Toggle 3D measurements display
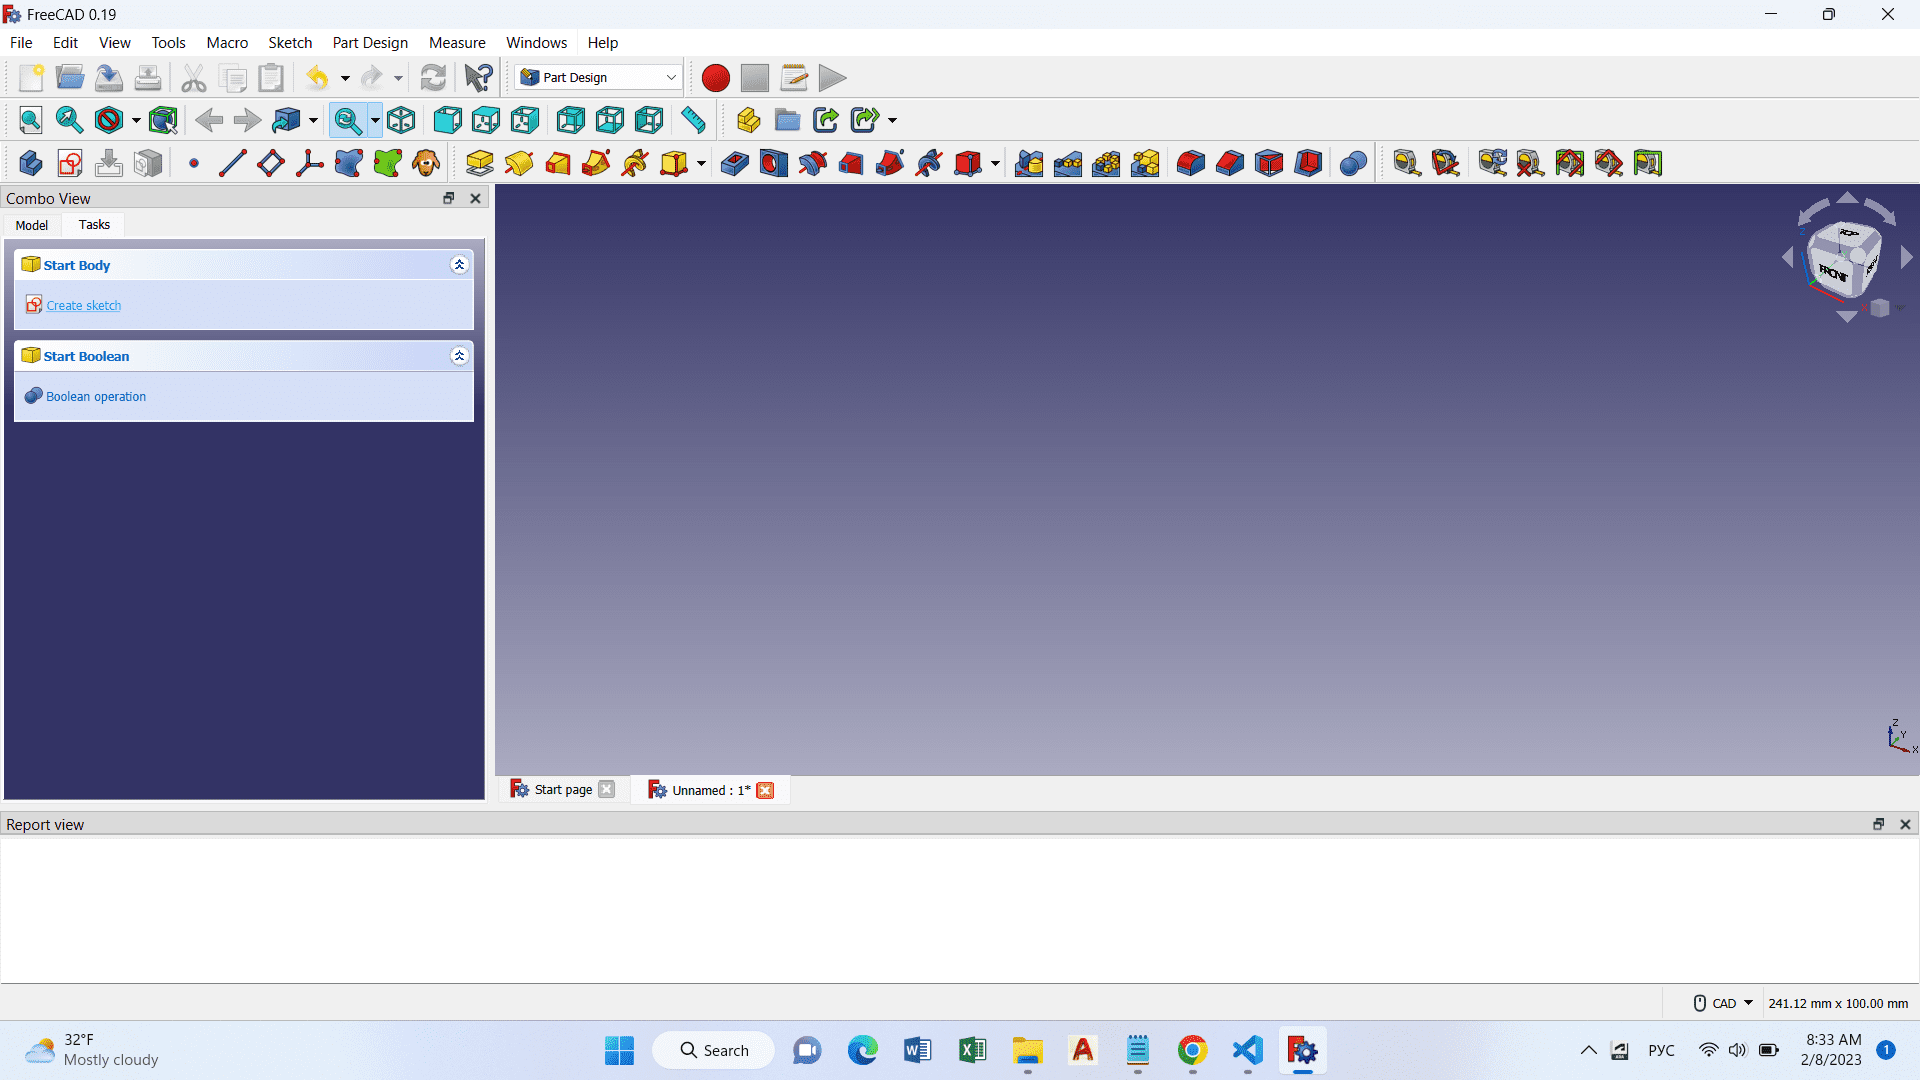The width and height of the screenshot is (1920, 1080). tap(1608, 163)
